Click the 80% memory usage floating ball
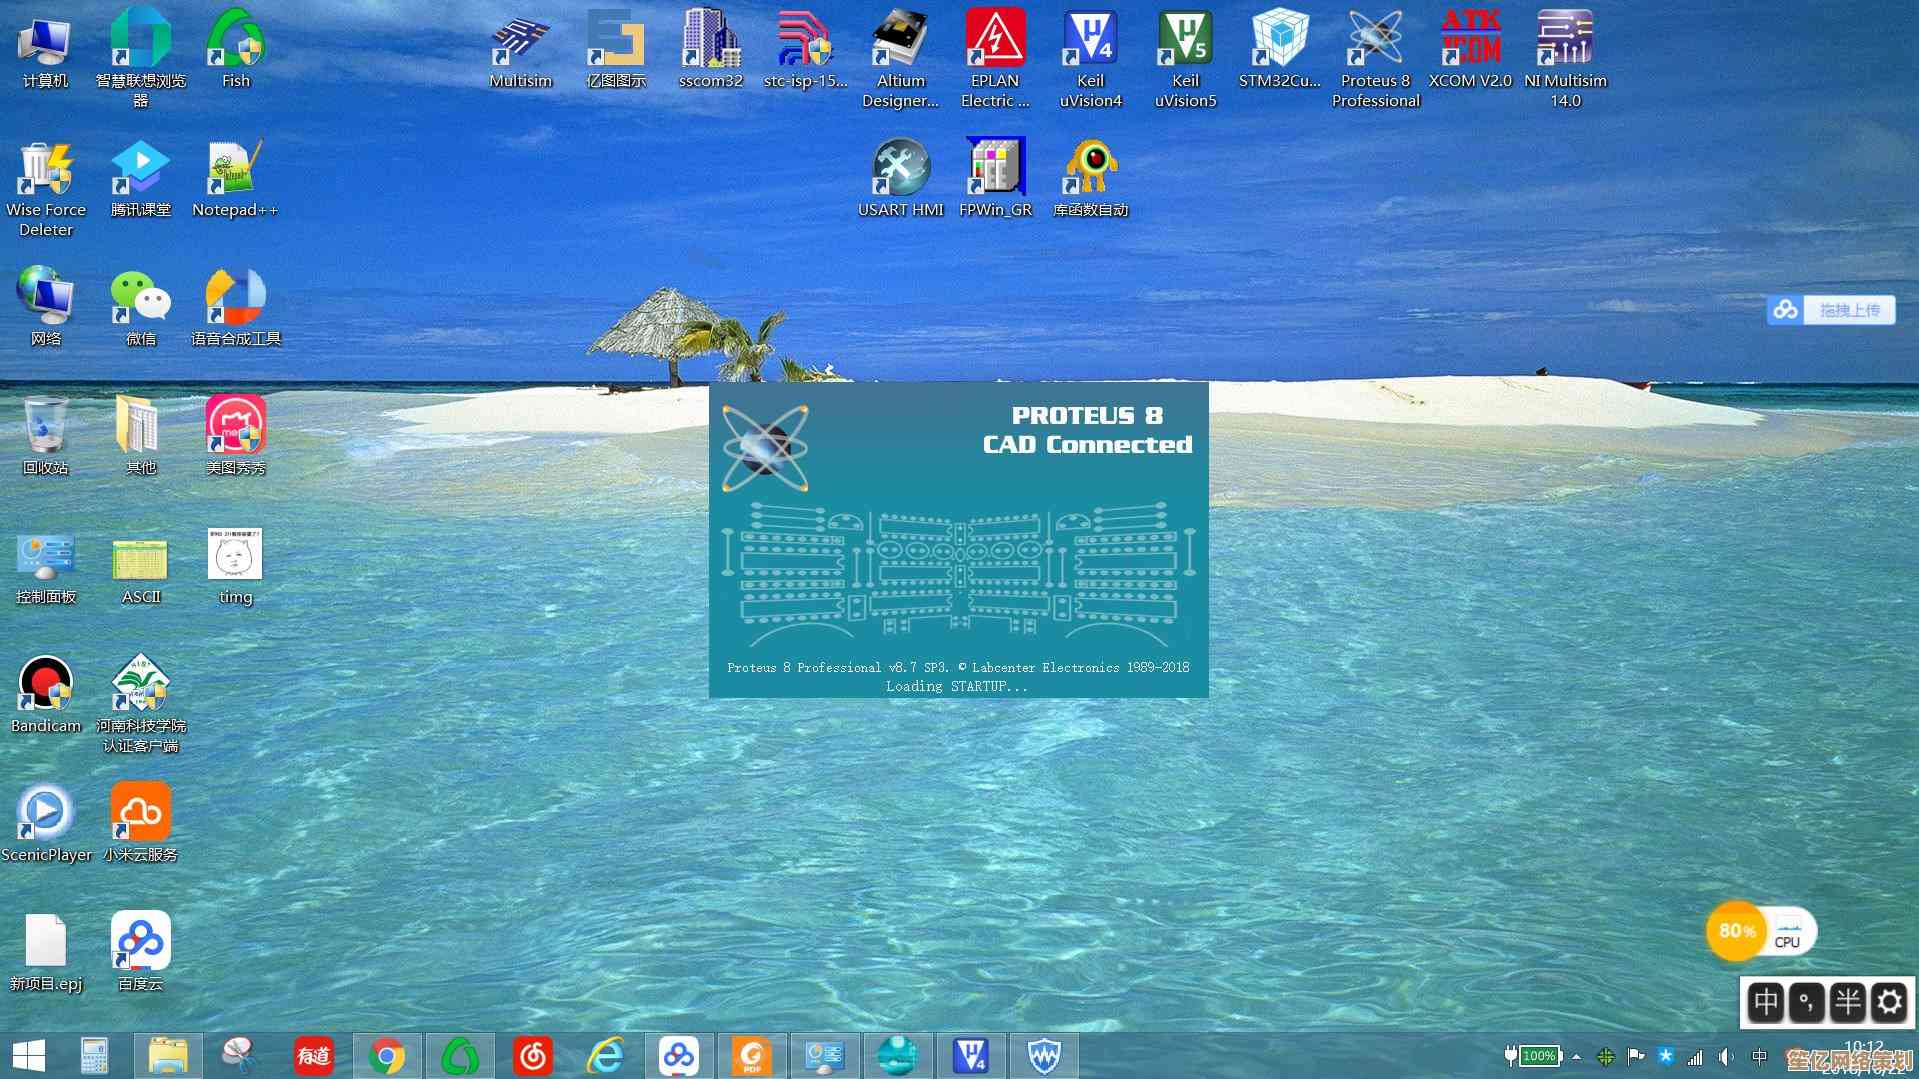The height and width of the screenshot is (1079, 1919). click(x=1737, y=931)
